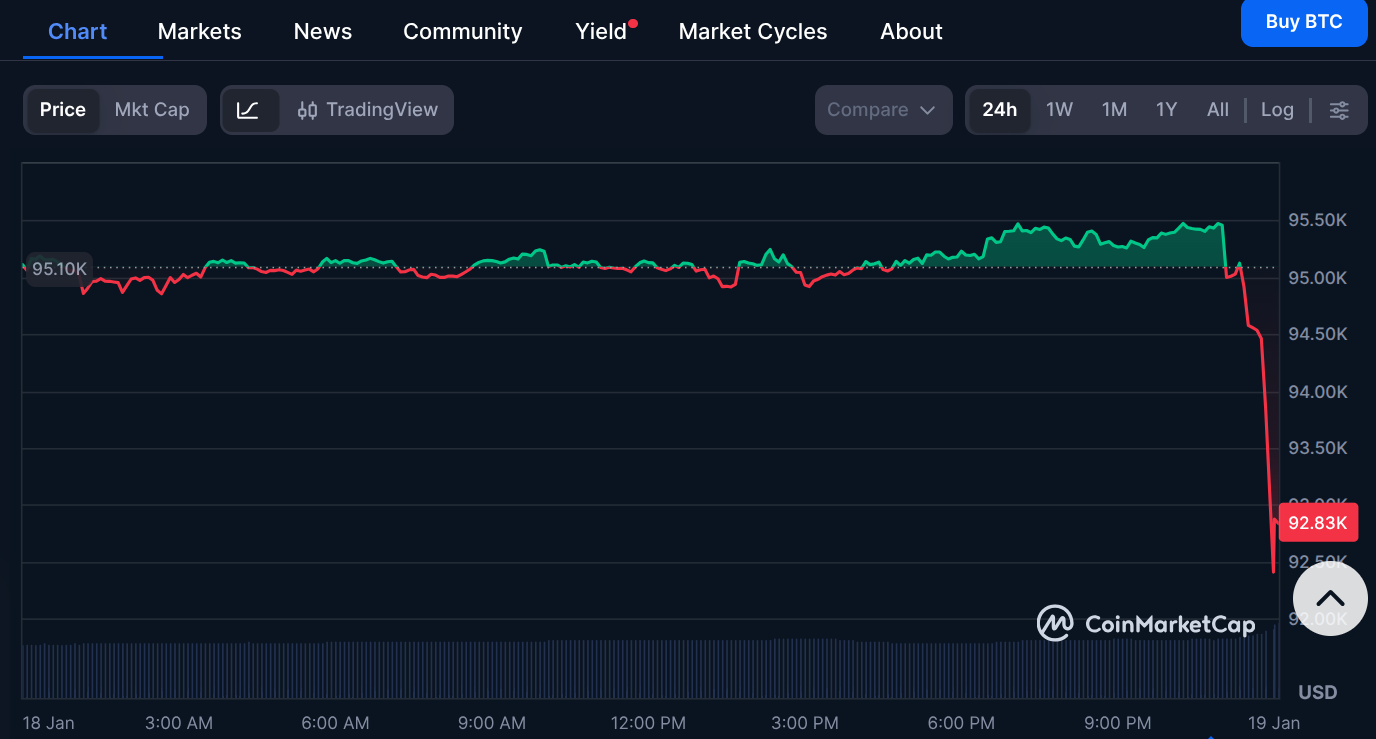The image size is (1376, 739).
Task: Open the Compare dropdown
Action: click(x=883, y=110)
